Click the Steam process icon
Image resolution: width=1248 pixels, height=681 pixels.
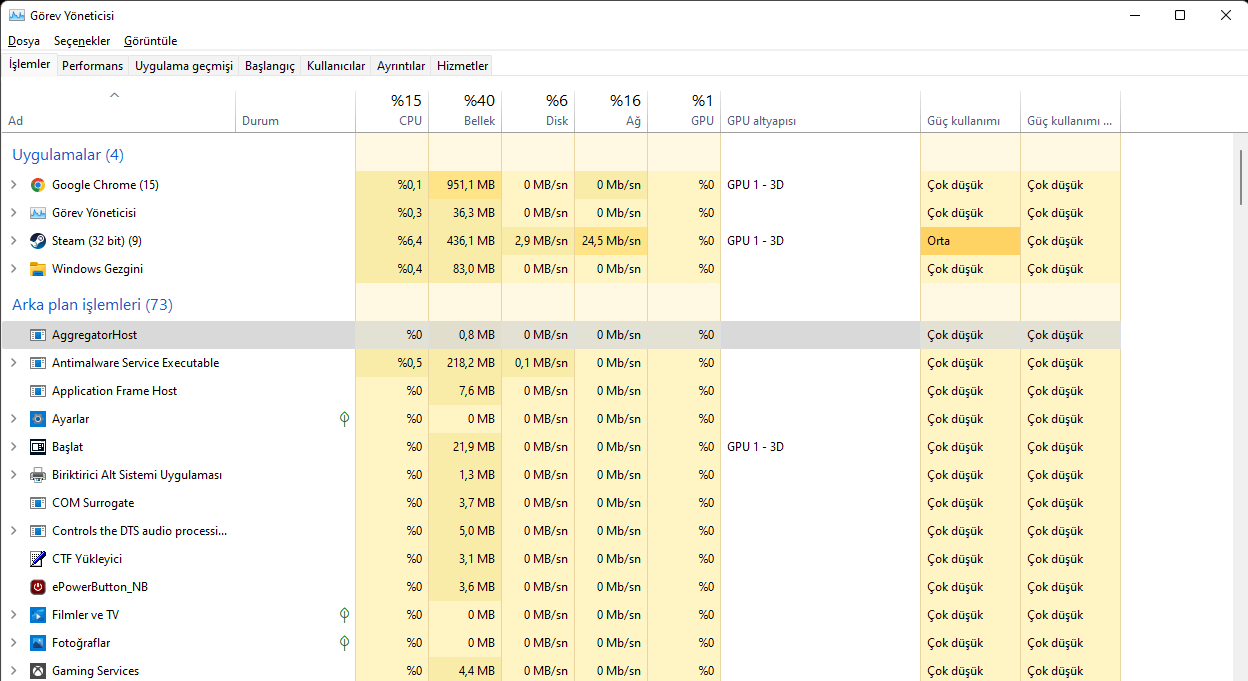click(38, 241)
